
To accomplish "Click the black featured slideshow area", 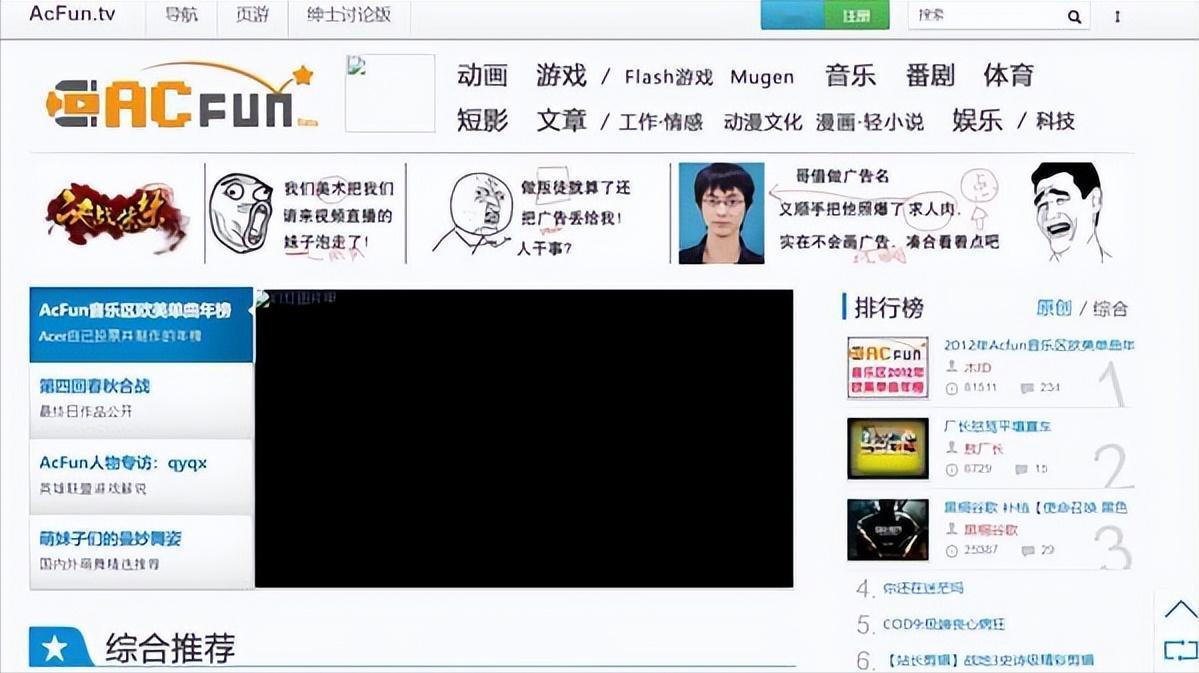I will 524,438.
